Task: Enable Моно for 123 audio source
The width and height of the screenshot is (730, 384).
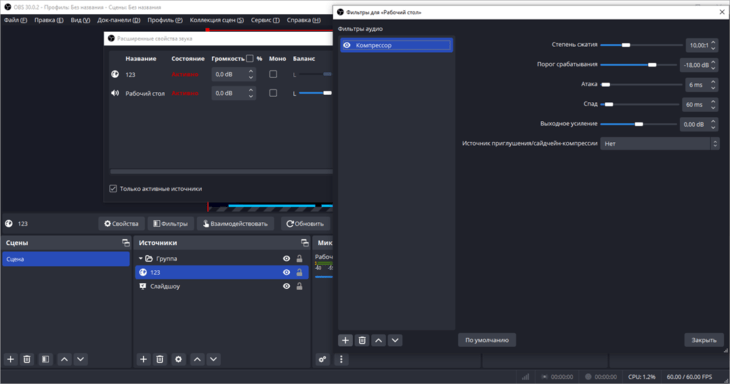Action: coord(273,74)
